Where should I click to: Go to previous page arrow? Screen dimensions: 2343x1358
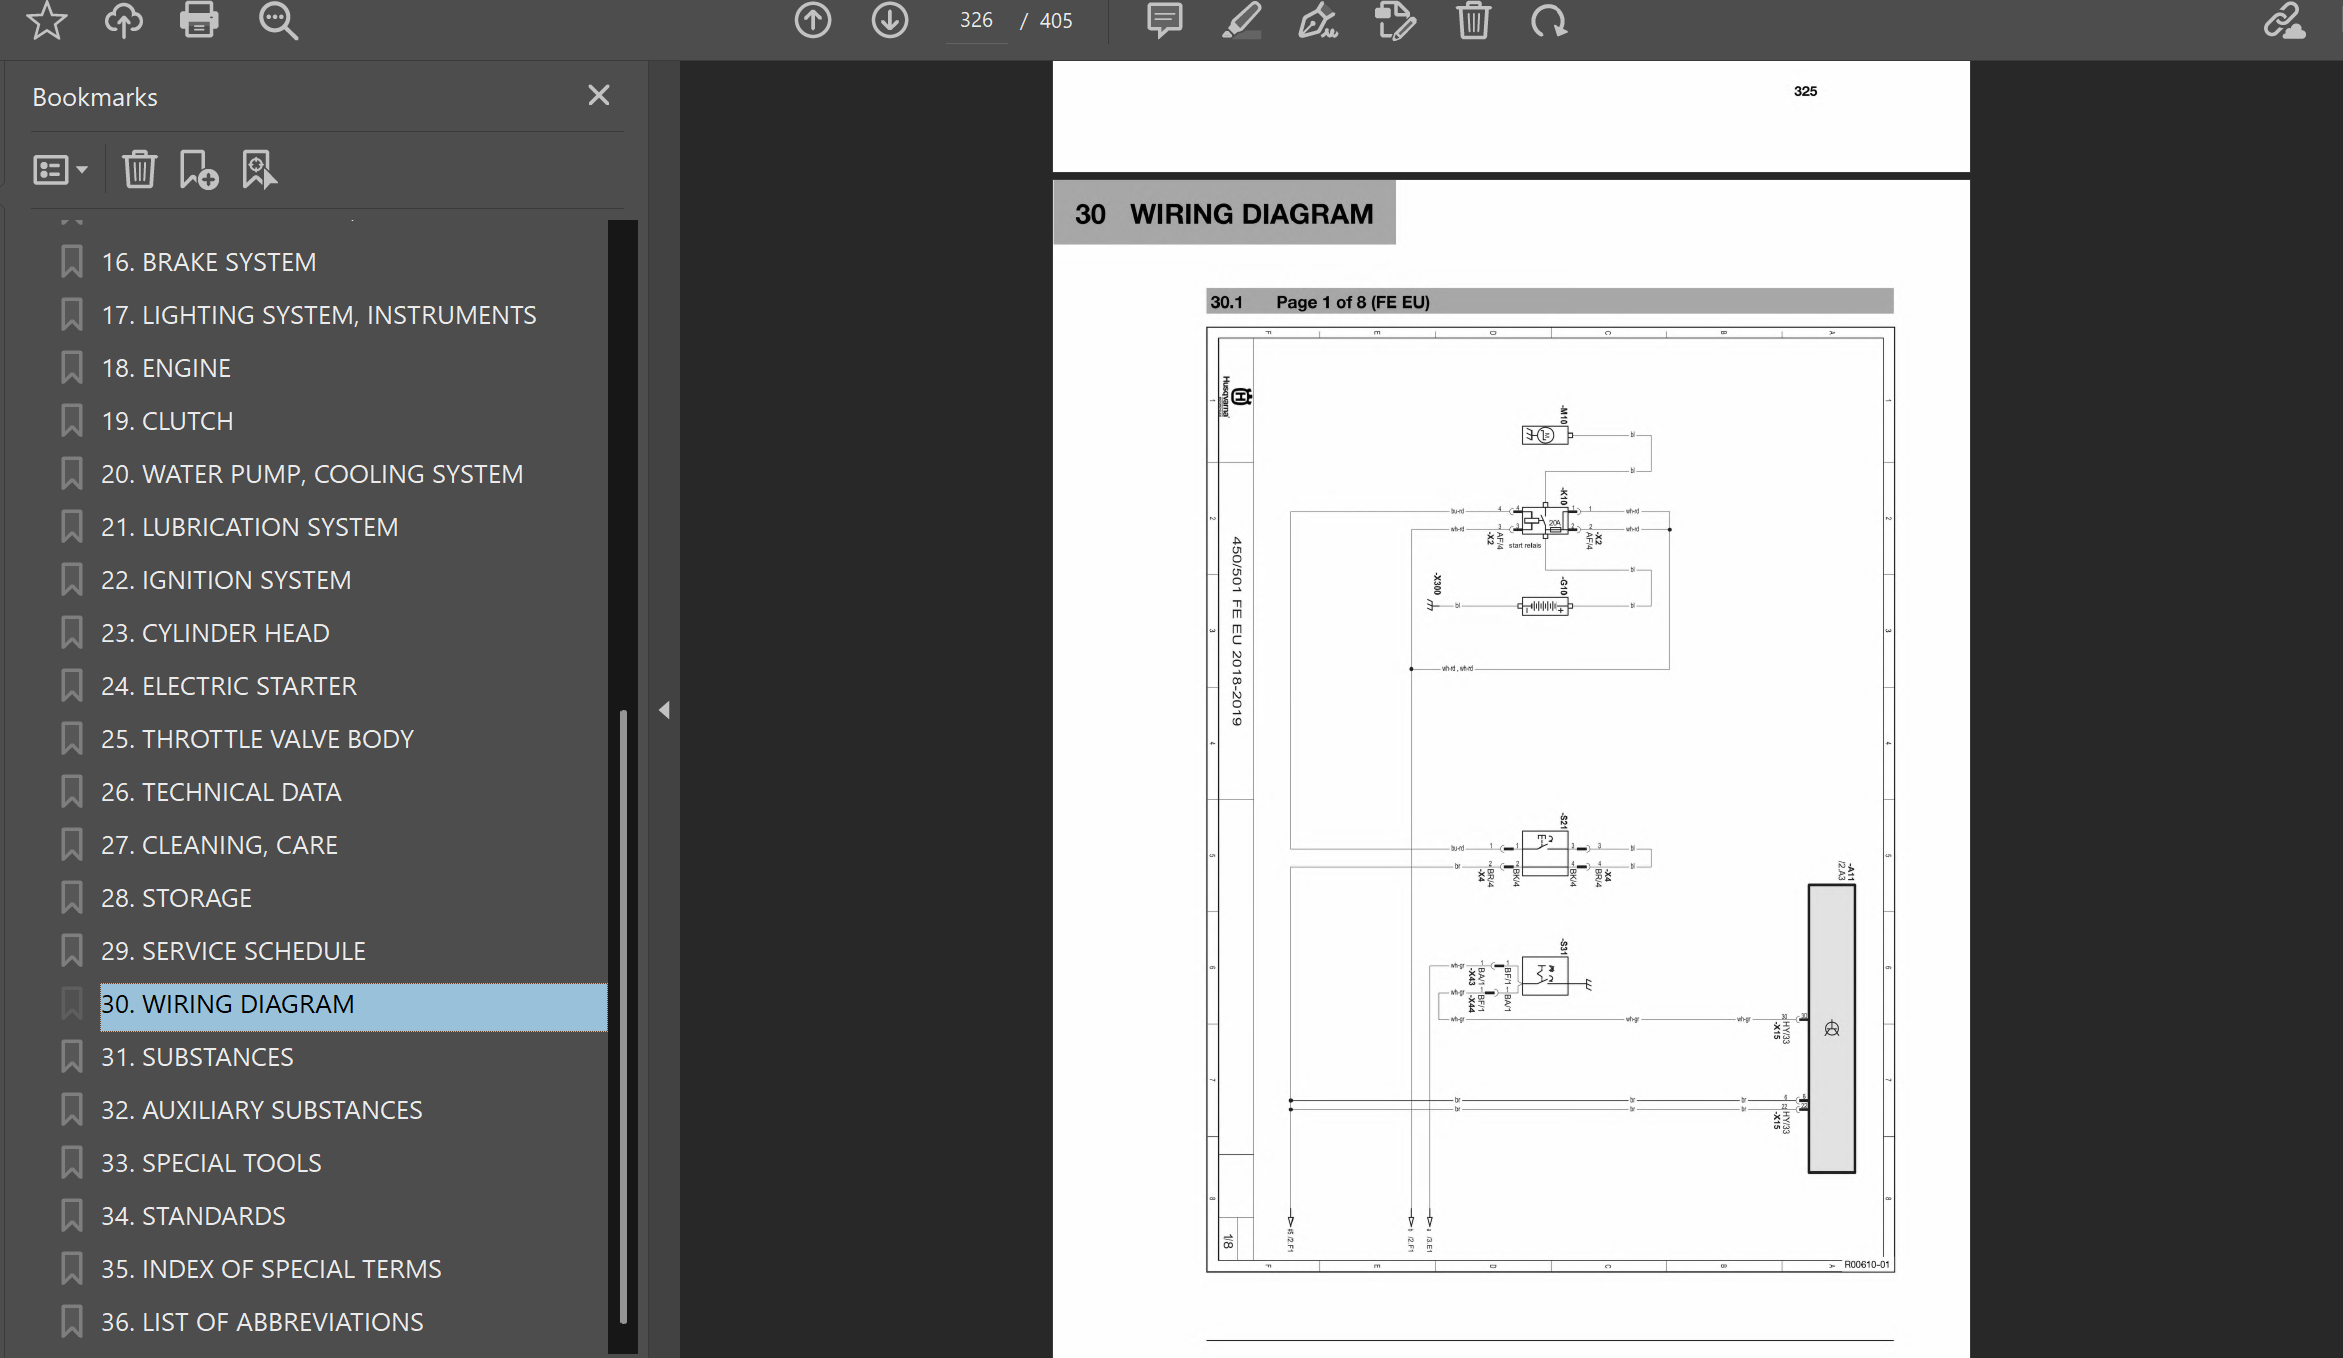tap(813, 20)
